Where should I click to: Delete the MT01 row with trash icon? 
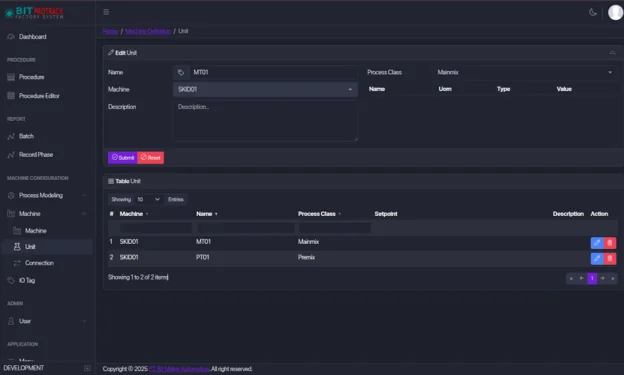point(610,243)
